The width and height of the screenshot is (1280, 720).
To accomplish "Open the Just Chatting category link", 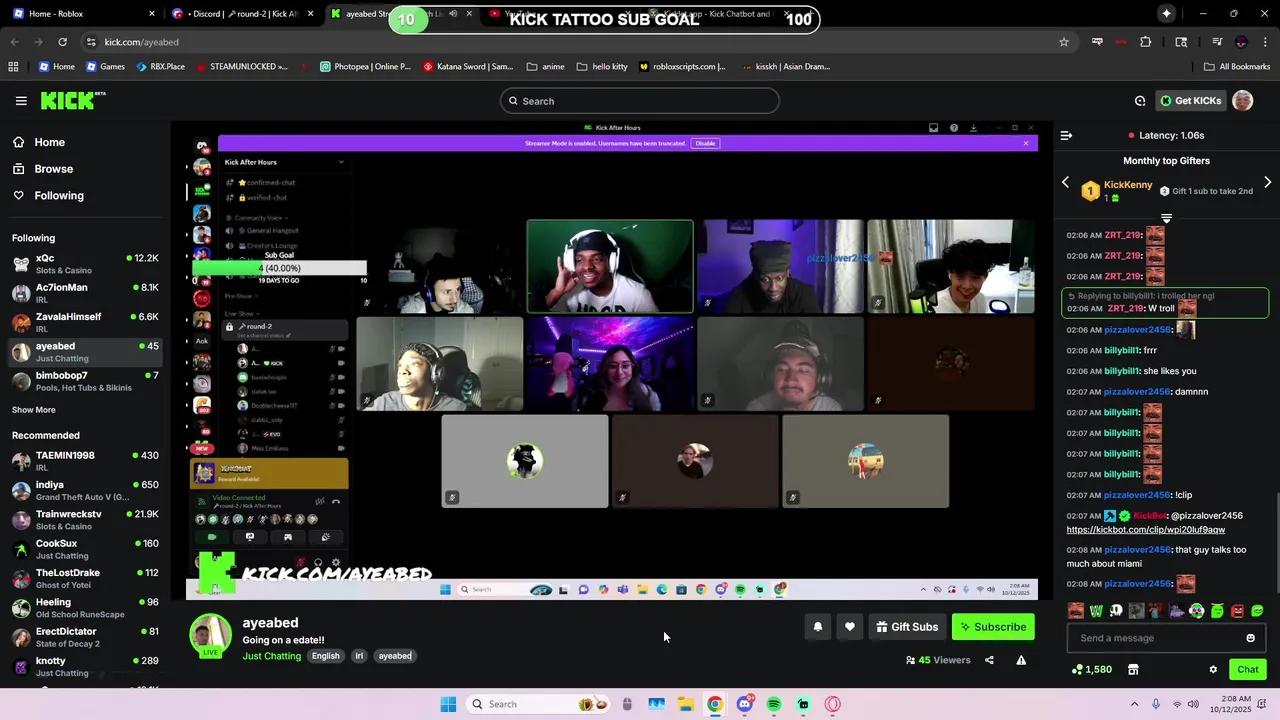I will pos(271,656).
